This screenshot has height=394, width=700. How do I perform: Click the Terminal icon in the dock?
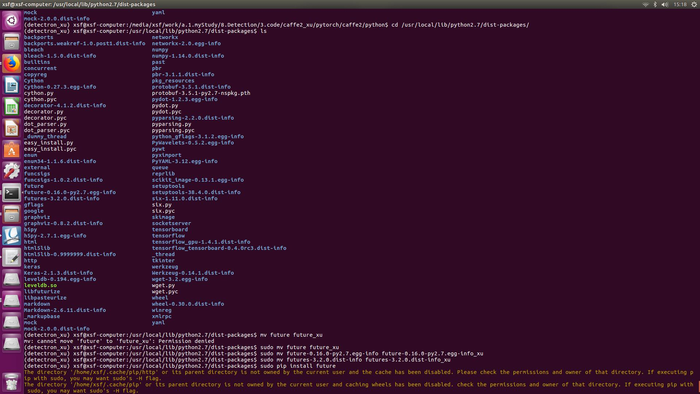pos(11,193)
